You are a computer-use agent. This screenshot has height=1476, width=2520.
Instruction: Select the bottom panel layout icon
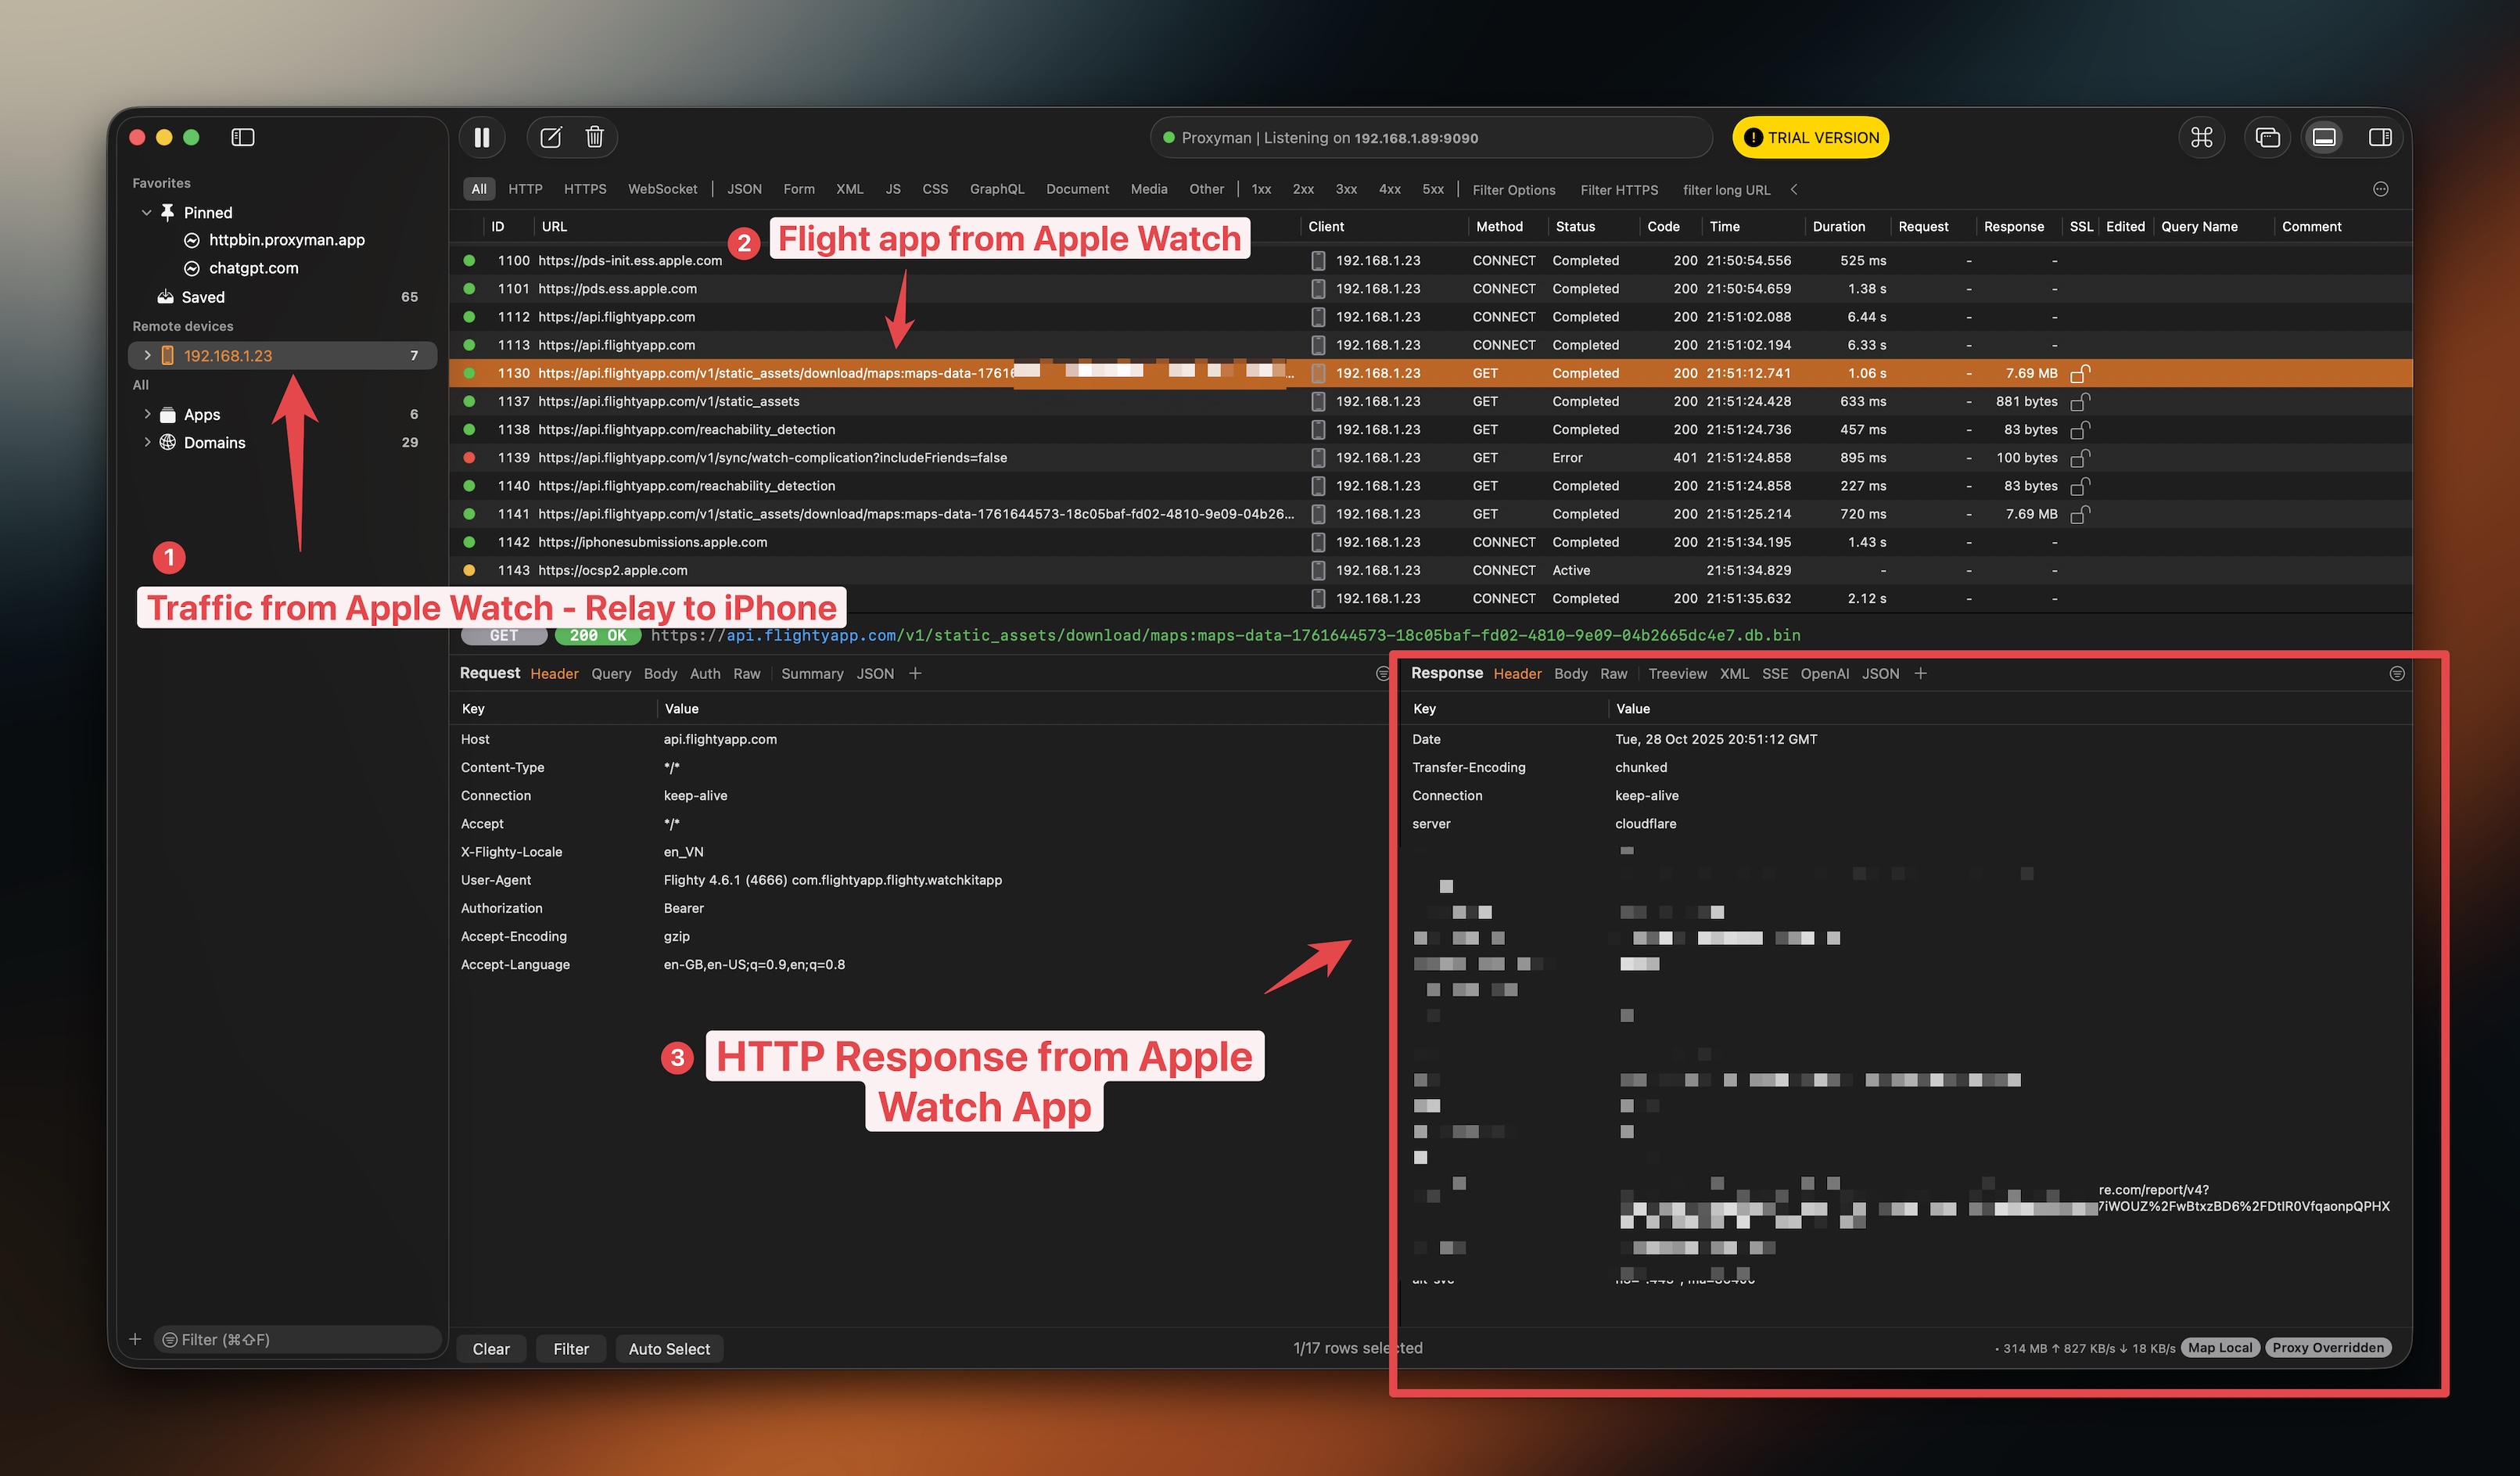[2325, 137]
